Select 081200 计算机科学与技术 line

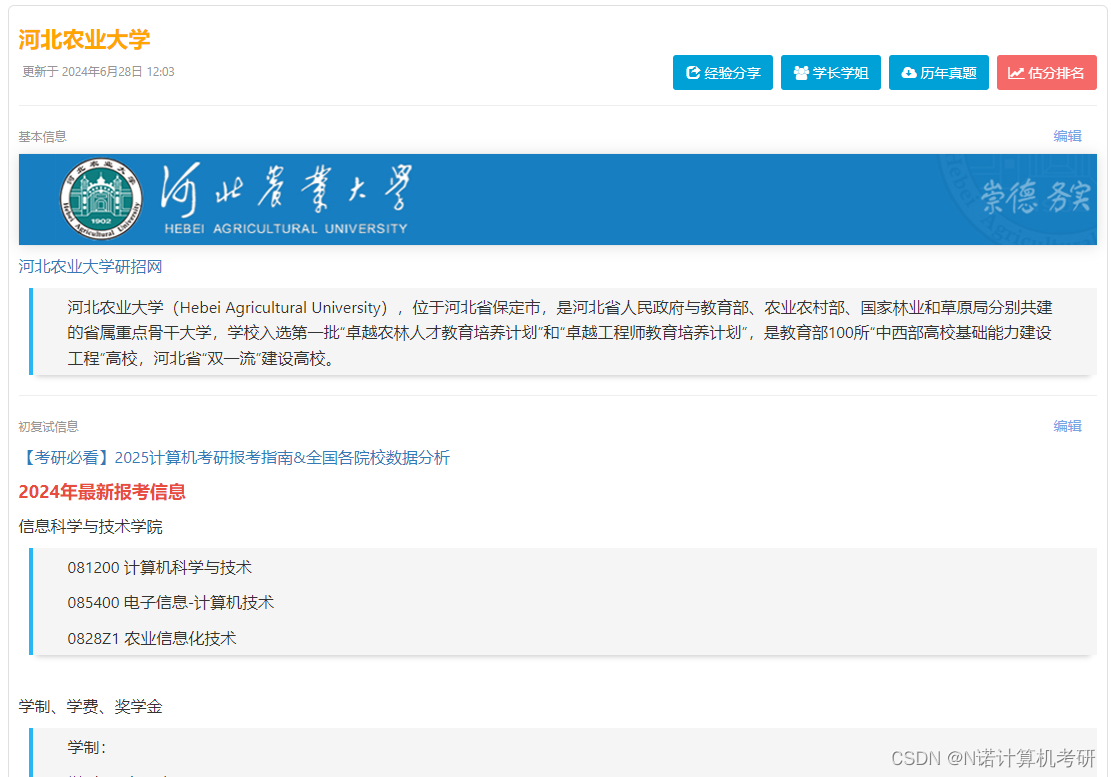[159, 567]
